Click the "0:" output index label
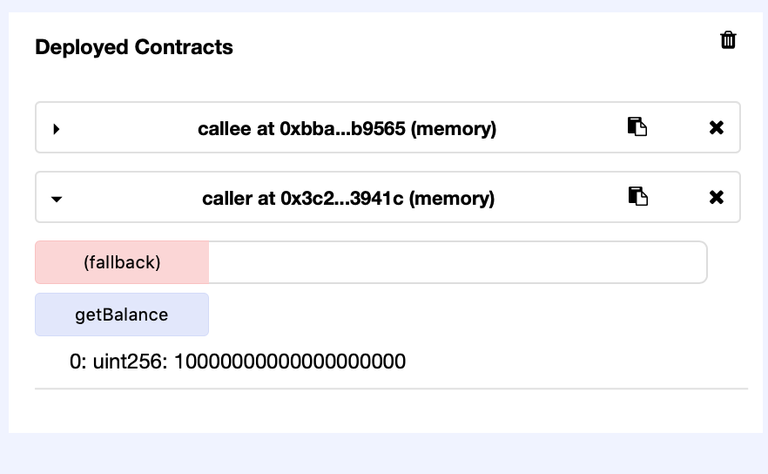Viewport: 768px width, 474px height. (78, 361)
